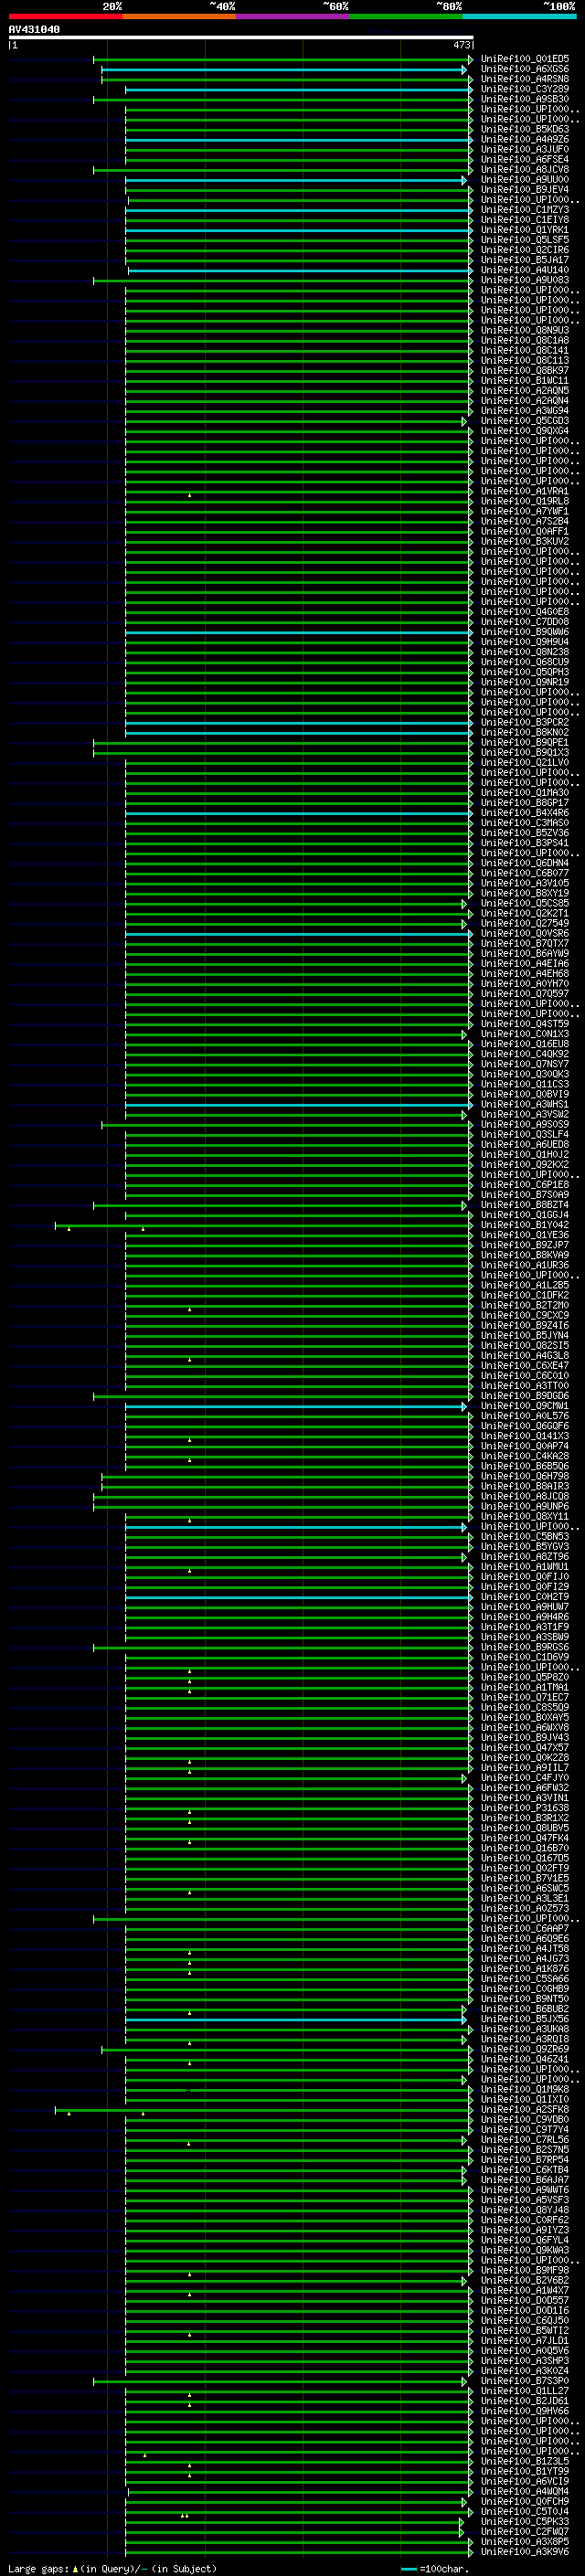The image size is (585, 2576).
Task: Select the UniRef100_B3PCR2 hit
Action: pos(525,722)
